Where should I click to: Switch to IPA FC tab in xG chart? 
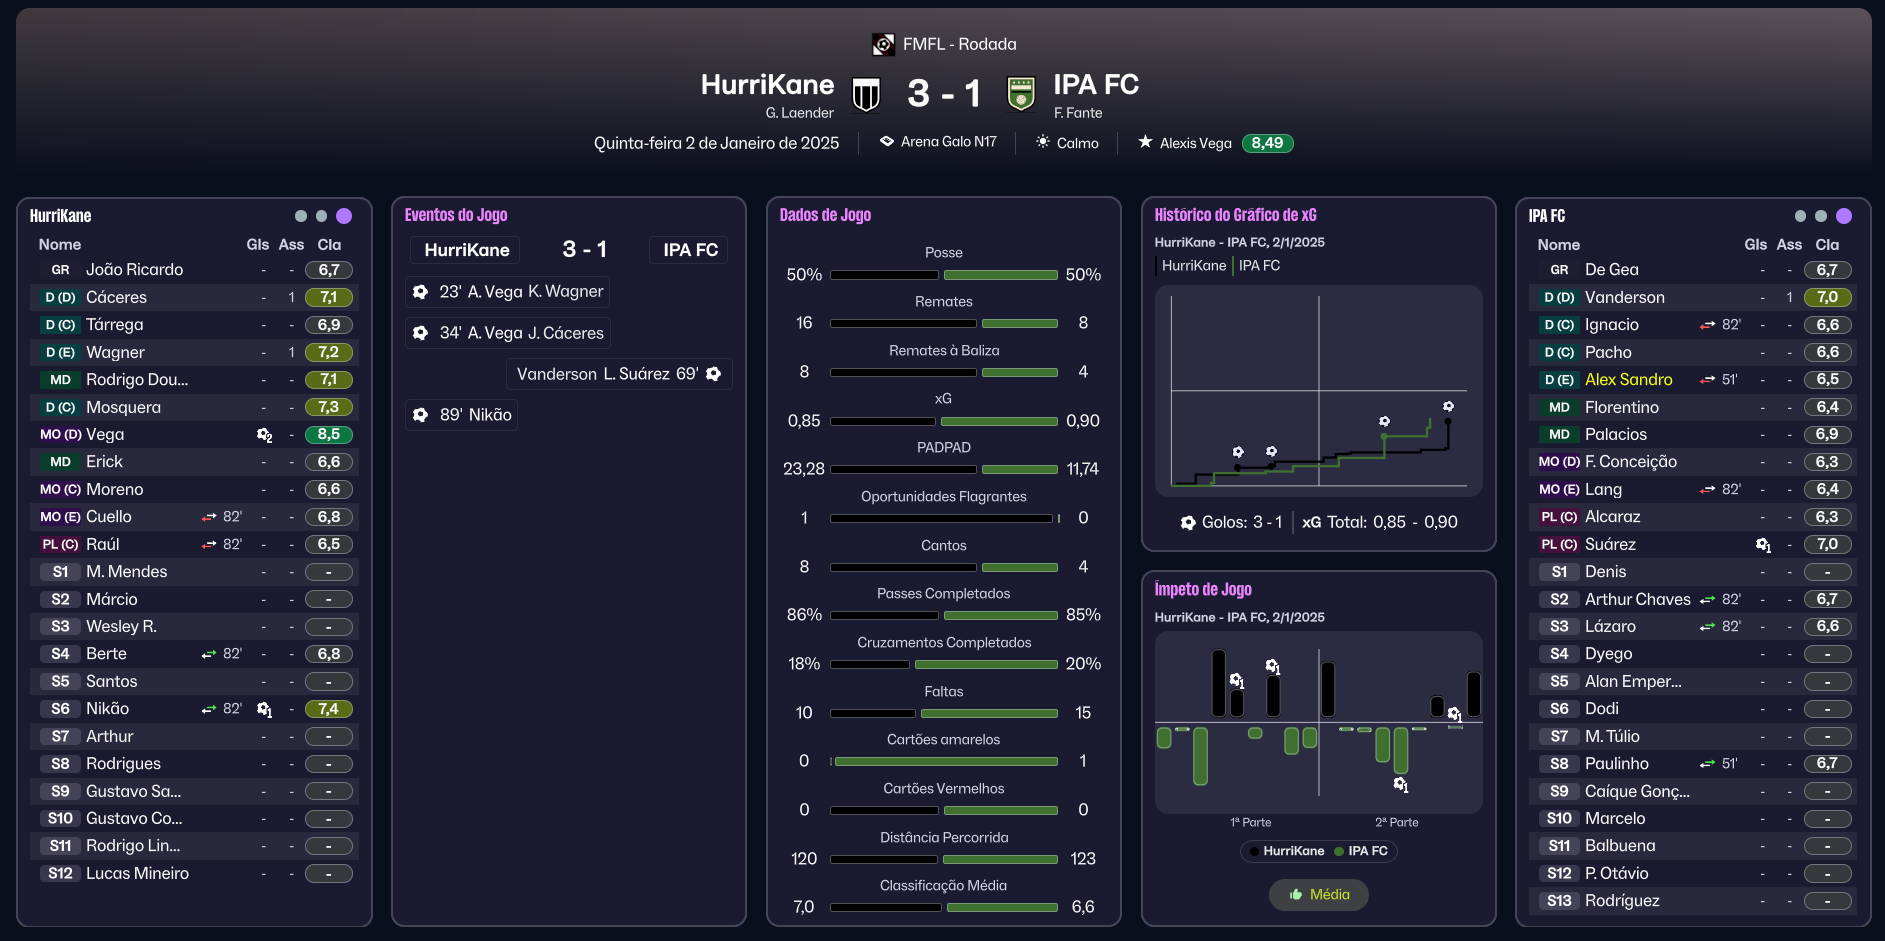(1259, 266)
